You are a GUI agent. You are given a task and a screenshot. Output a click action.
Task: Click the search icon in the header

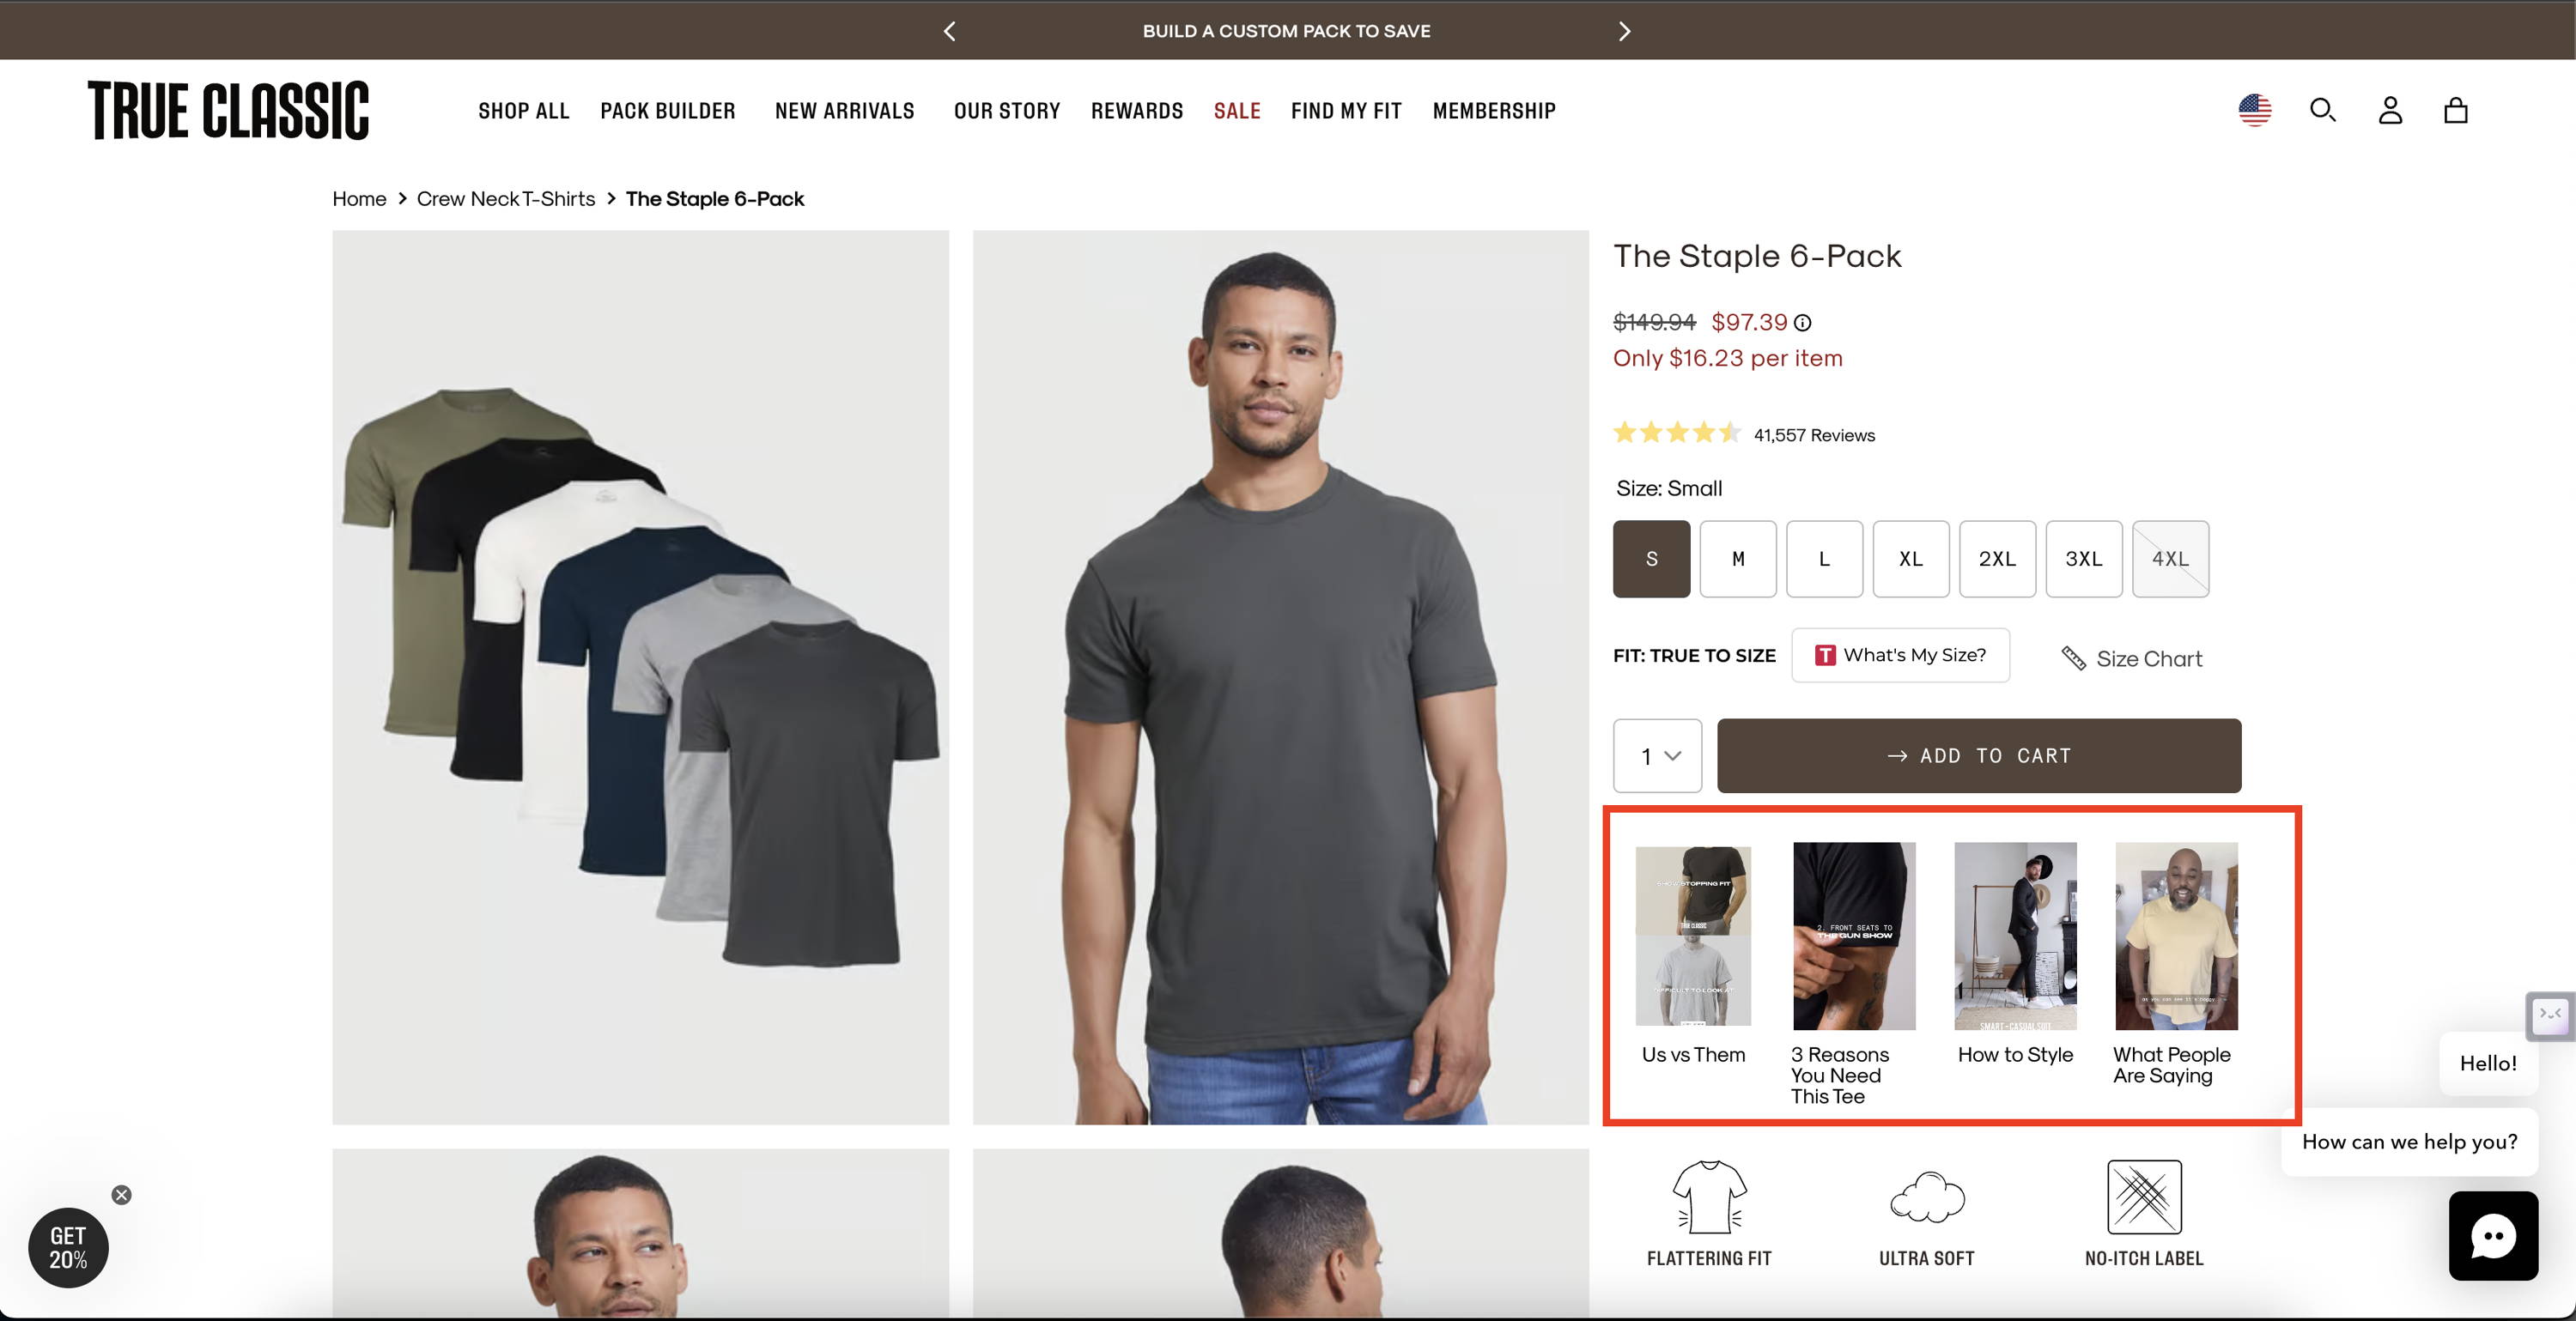click(x=2324, y=108)
